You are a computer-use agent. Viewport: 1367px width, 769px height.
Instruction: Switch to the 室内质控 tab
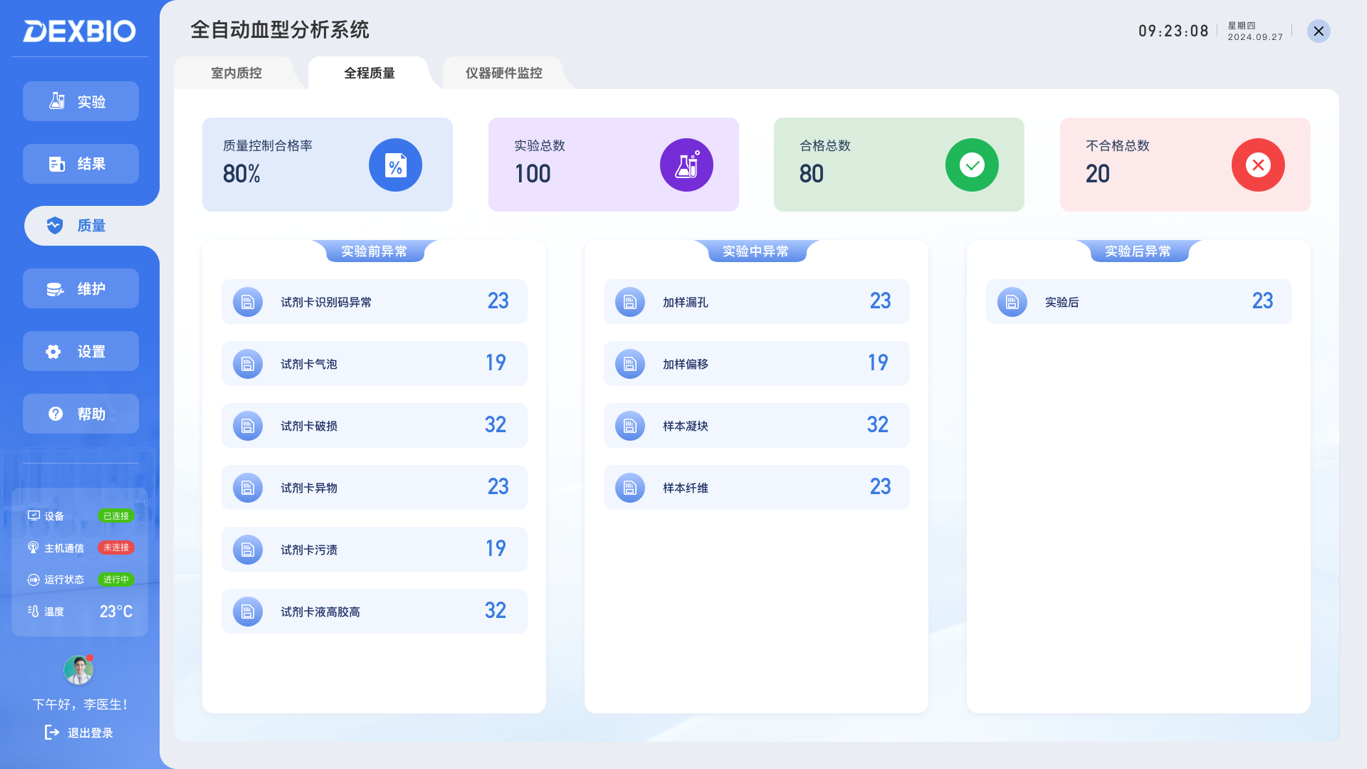click(x=238, y=72)
